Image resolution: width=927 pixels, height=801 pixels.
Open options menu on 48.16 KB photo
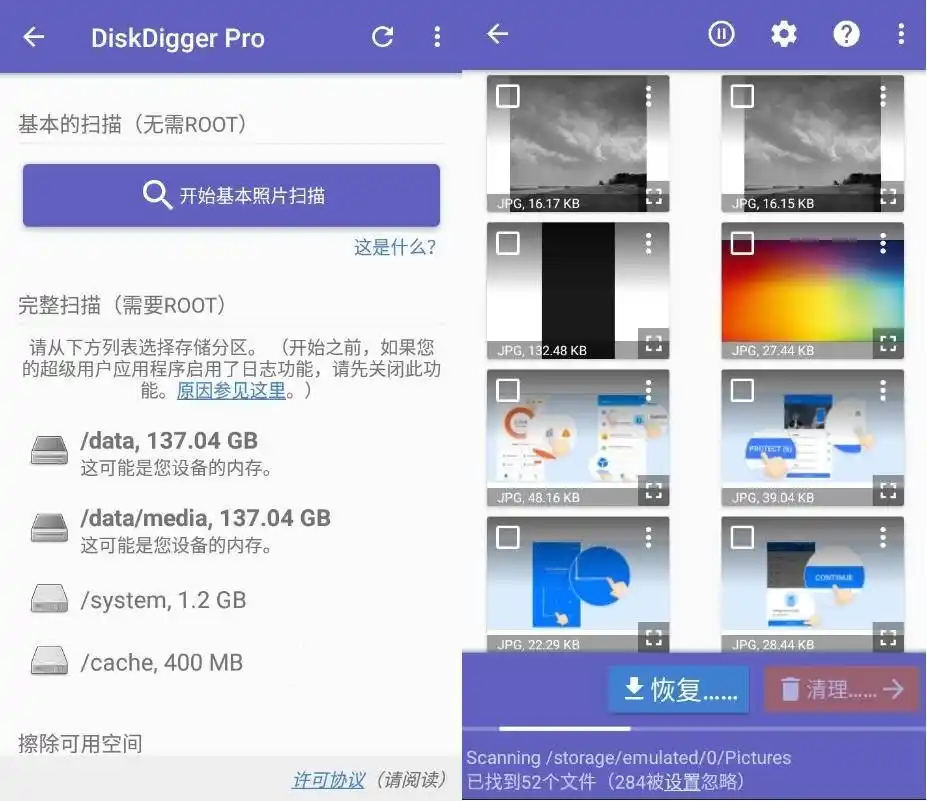(x=649, y=390)
